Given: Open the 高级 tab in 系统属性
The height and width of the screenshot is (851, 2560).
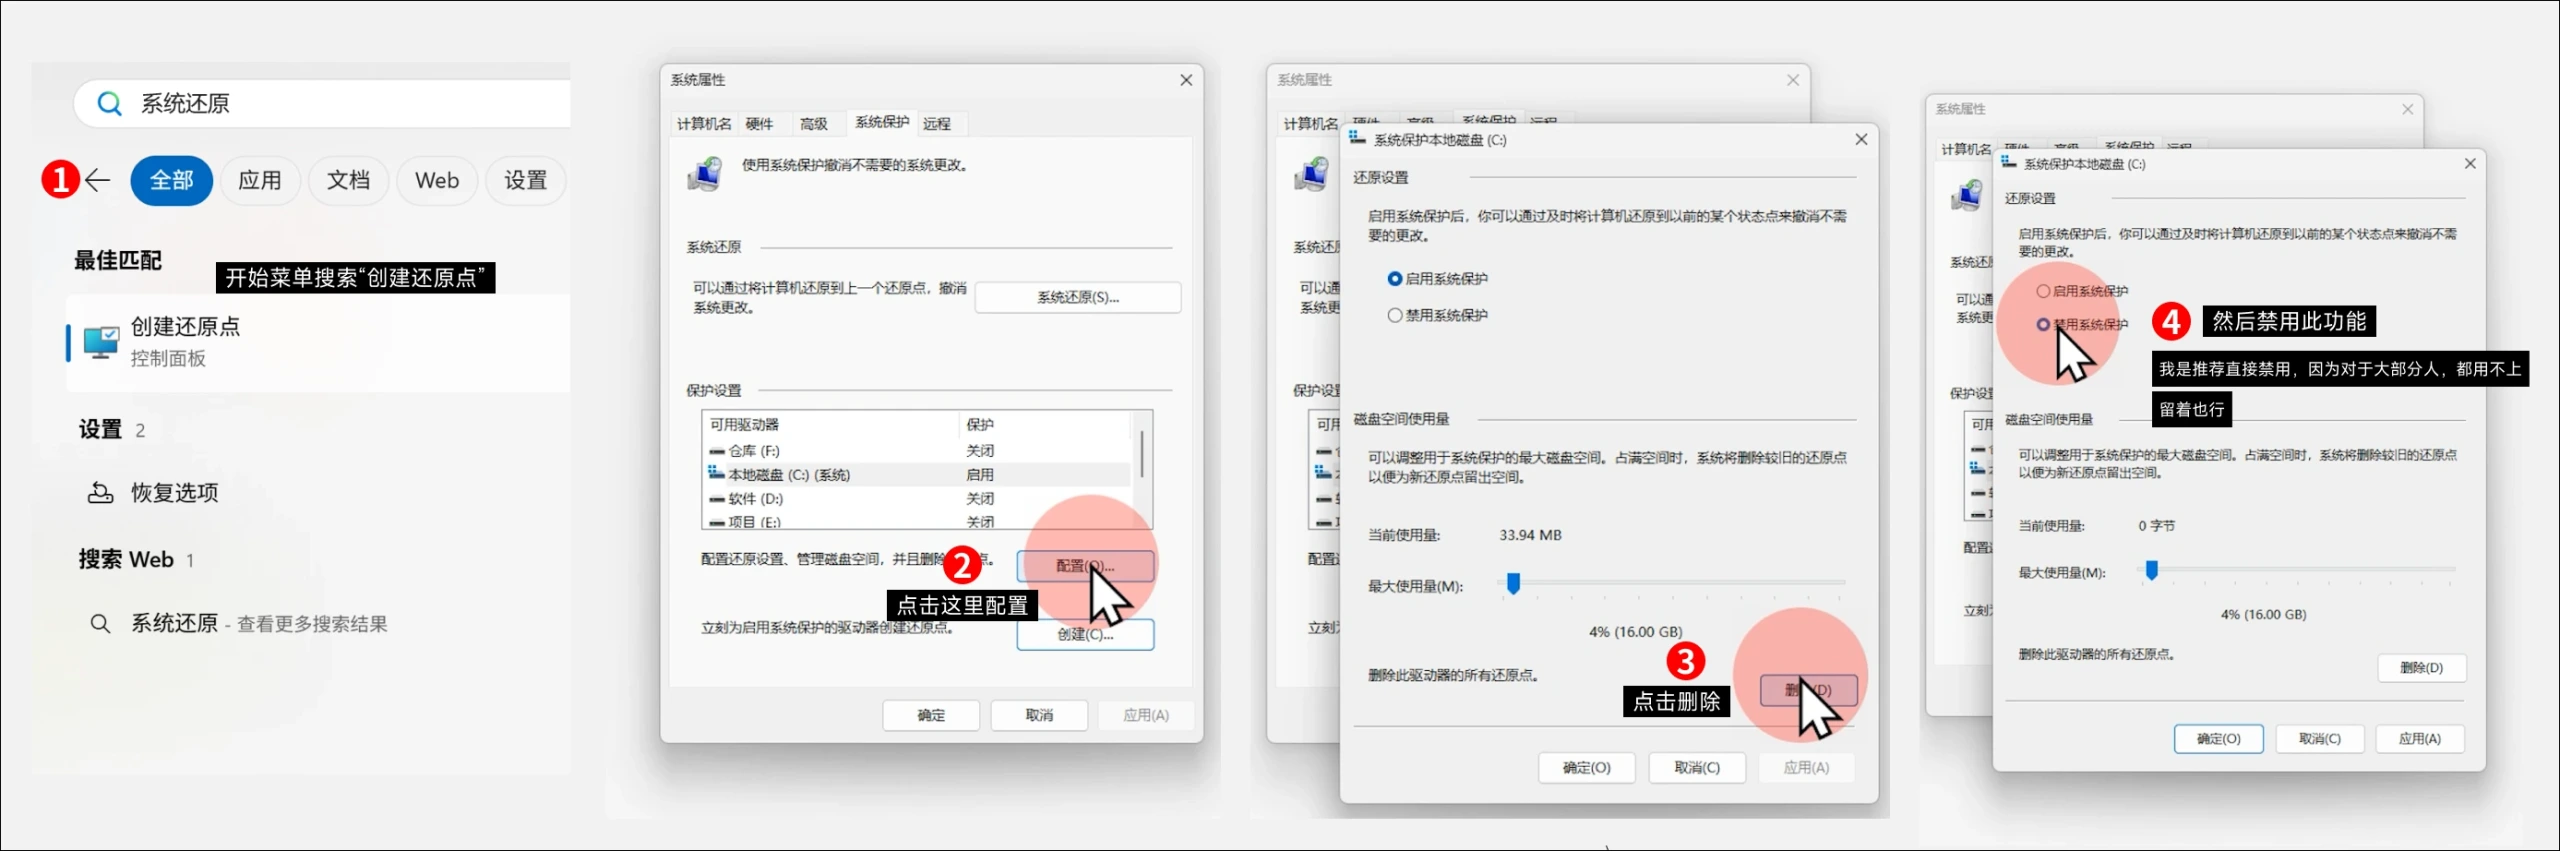Looking at the screenshot, I should [x=813, y=123].
